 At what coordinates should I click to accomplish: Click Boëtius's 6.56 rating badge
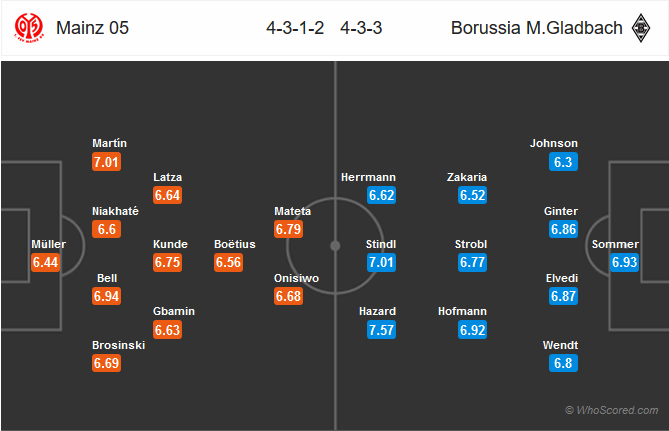click(228, 262)
